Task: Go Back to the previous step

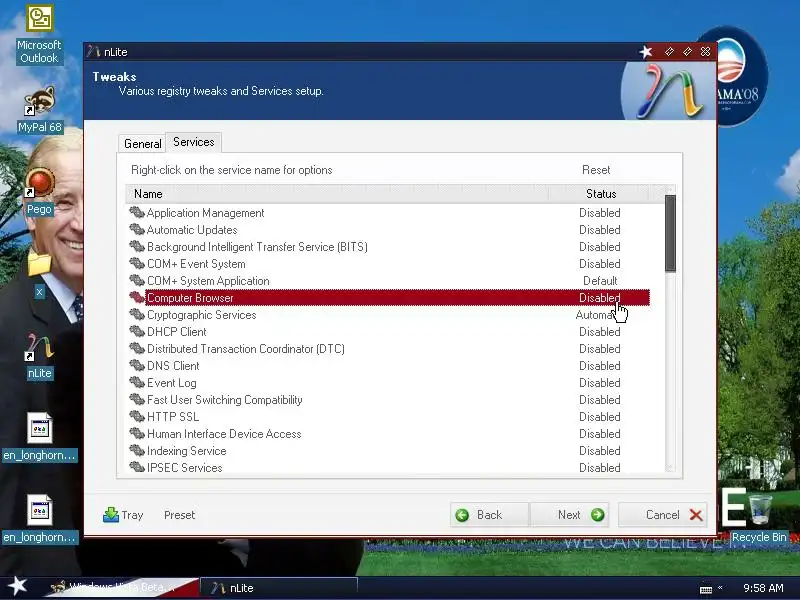Action: pos(489,515)
